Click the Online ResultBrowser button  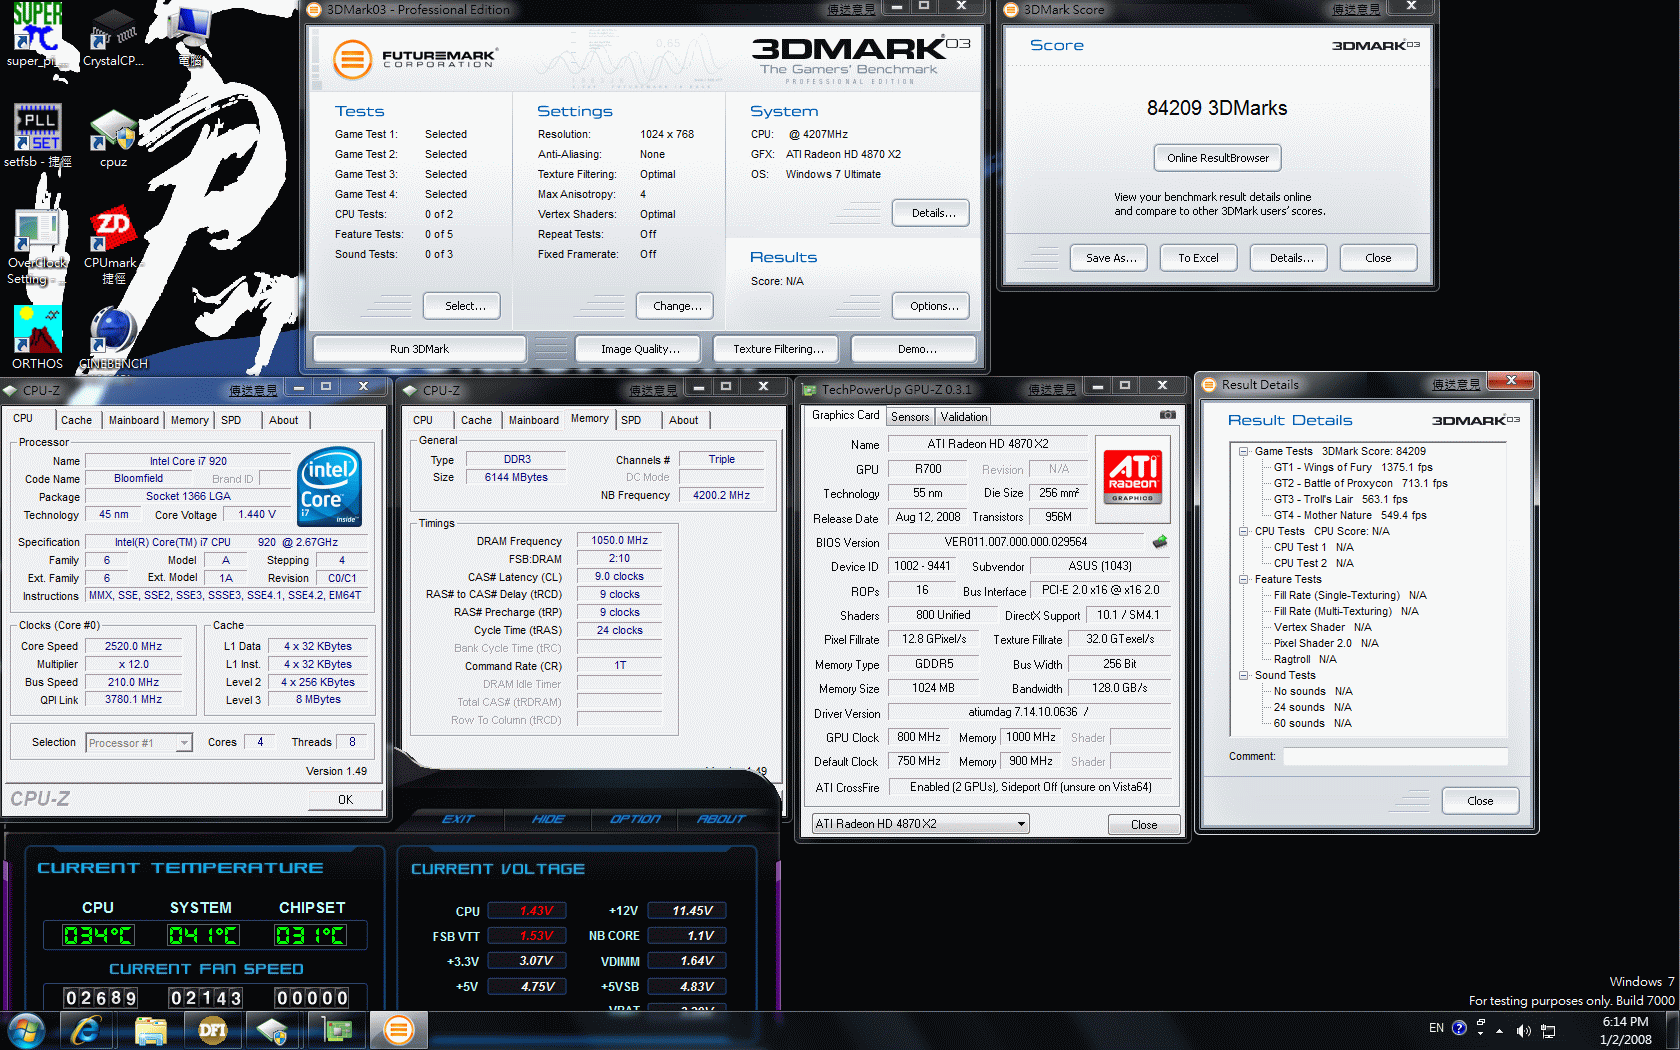click(1217, 158)
